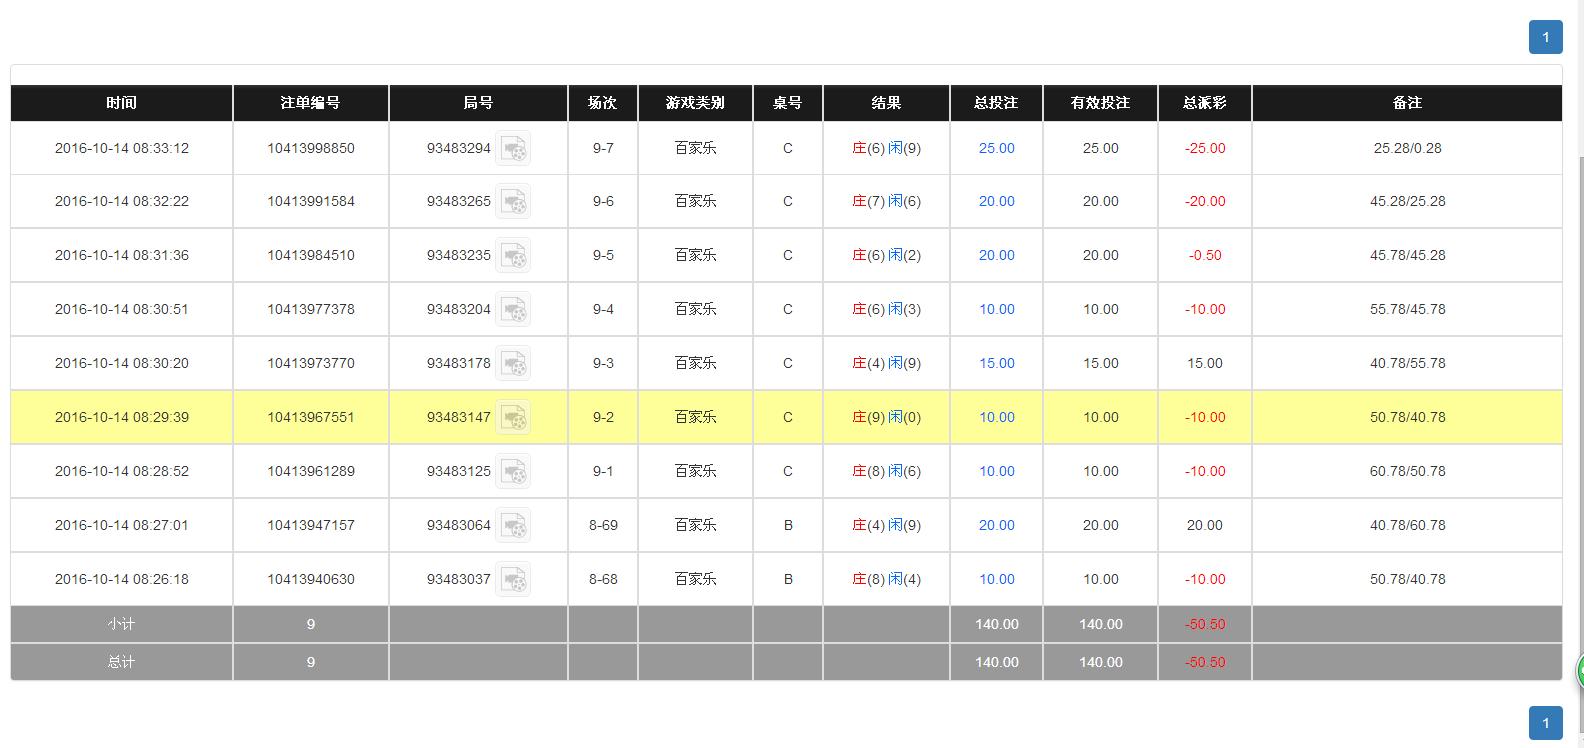View replay icon for round 93483037

(x=513, y=580)
